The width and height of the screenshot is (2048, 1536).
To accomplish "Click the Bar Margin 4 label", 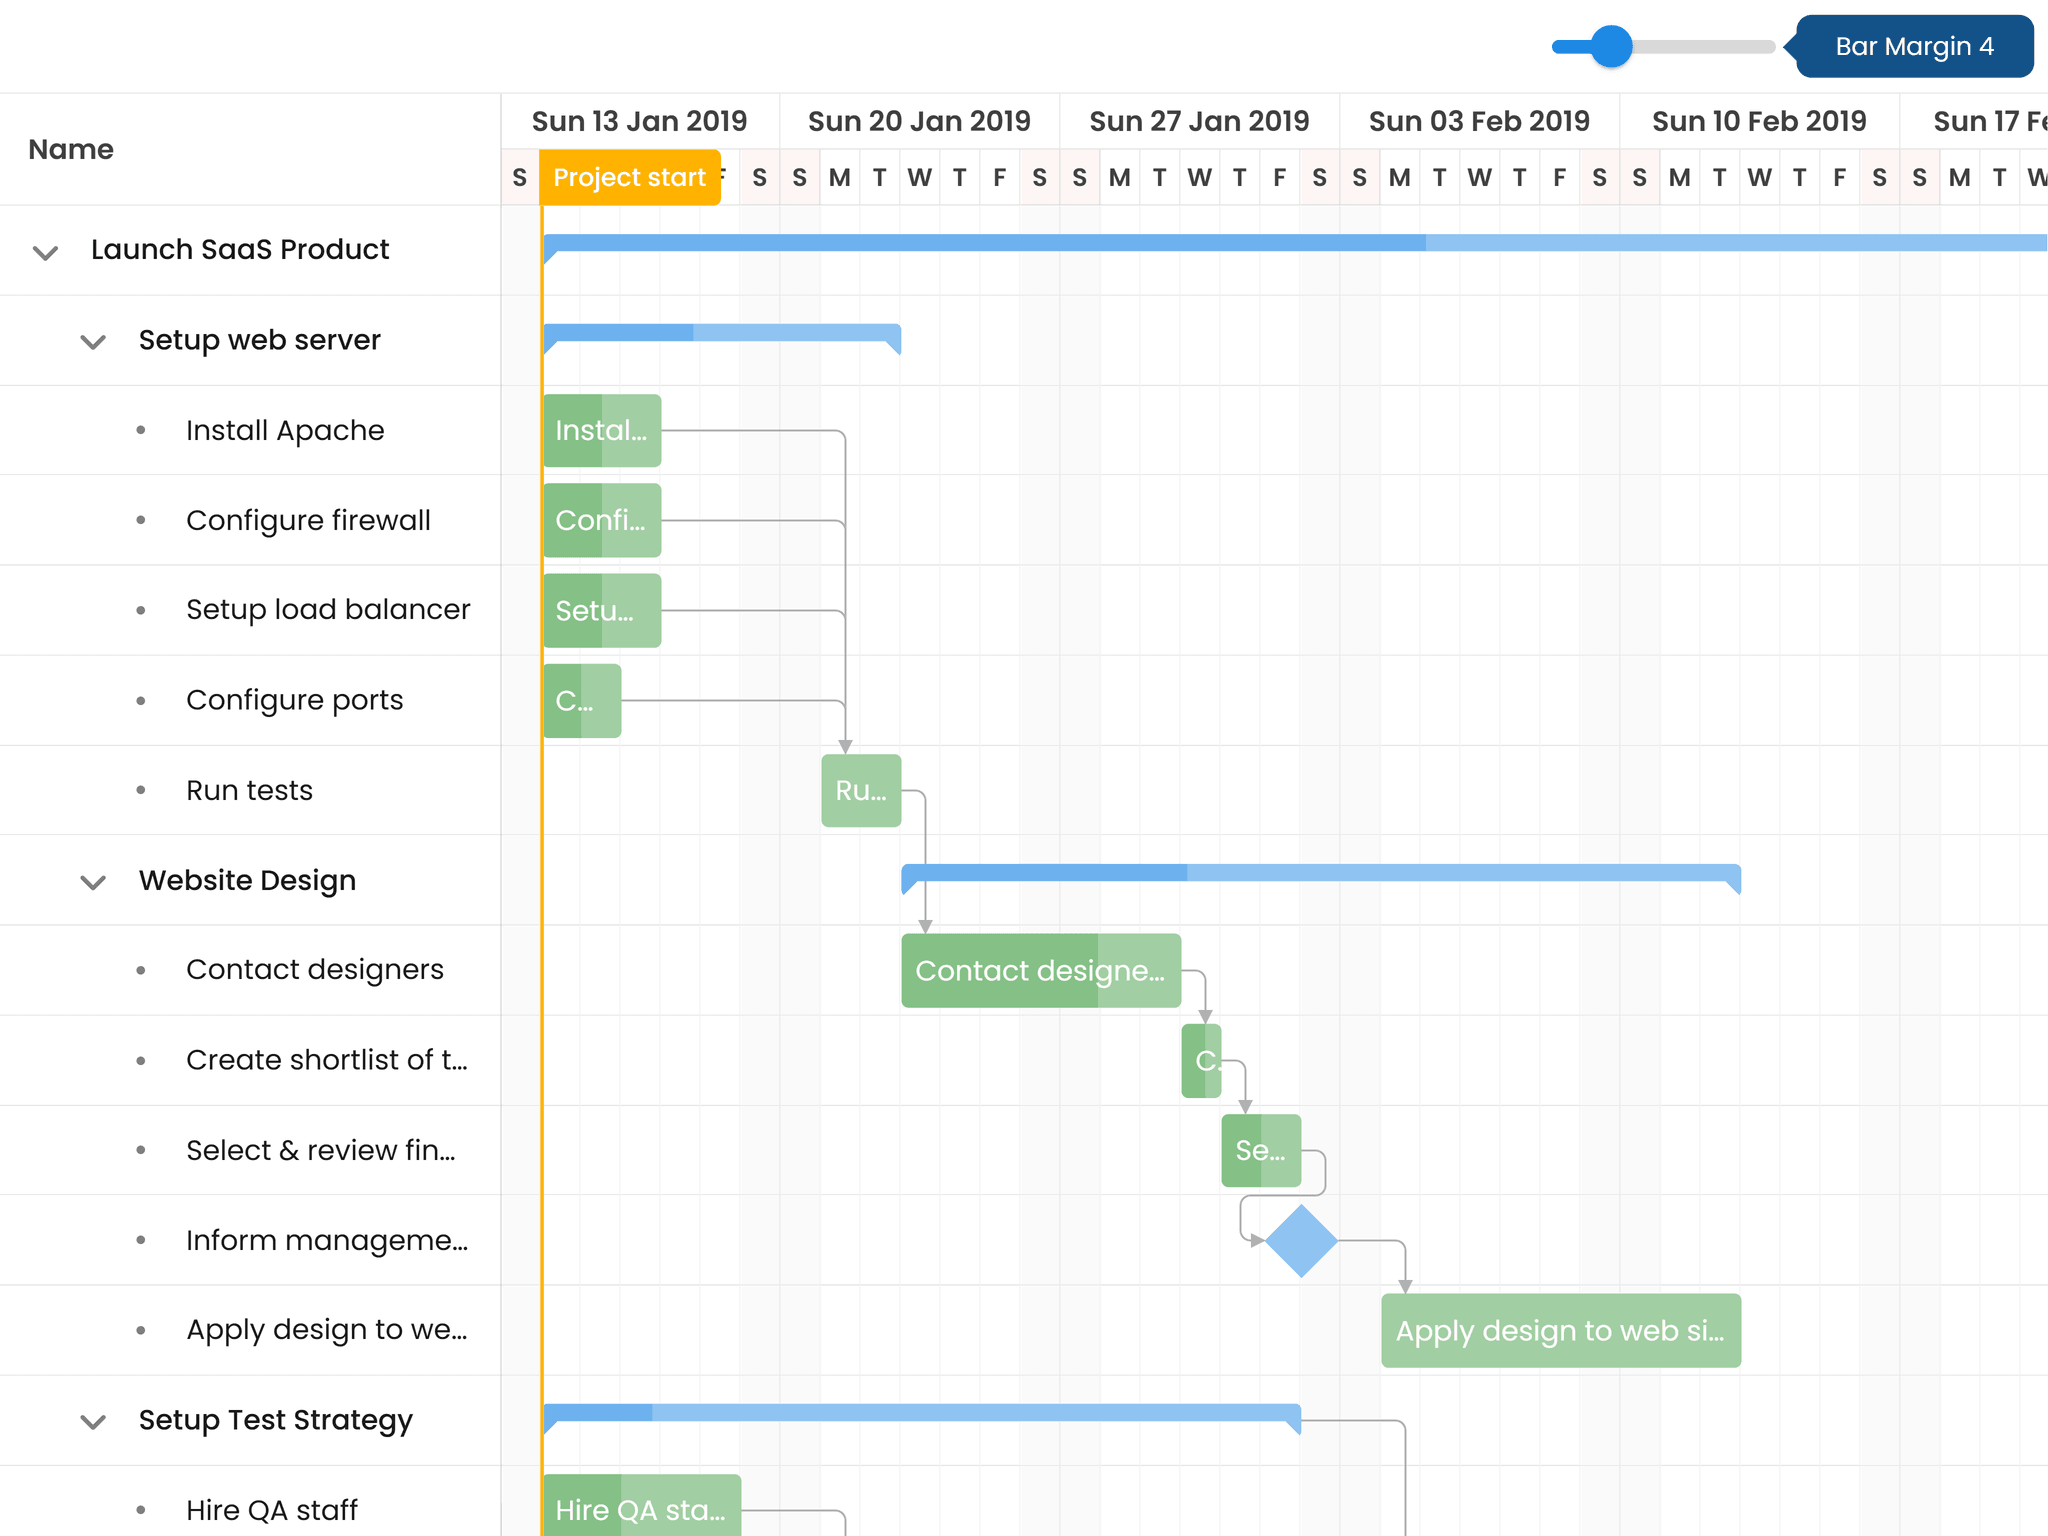I will tap(1913, 46).
